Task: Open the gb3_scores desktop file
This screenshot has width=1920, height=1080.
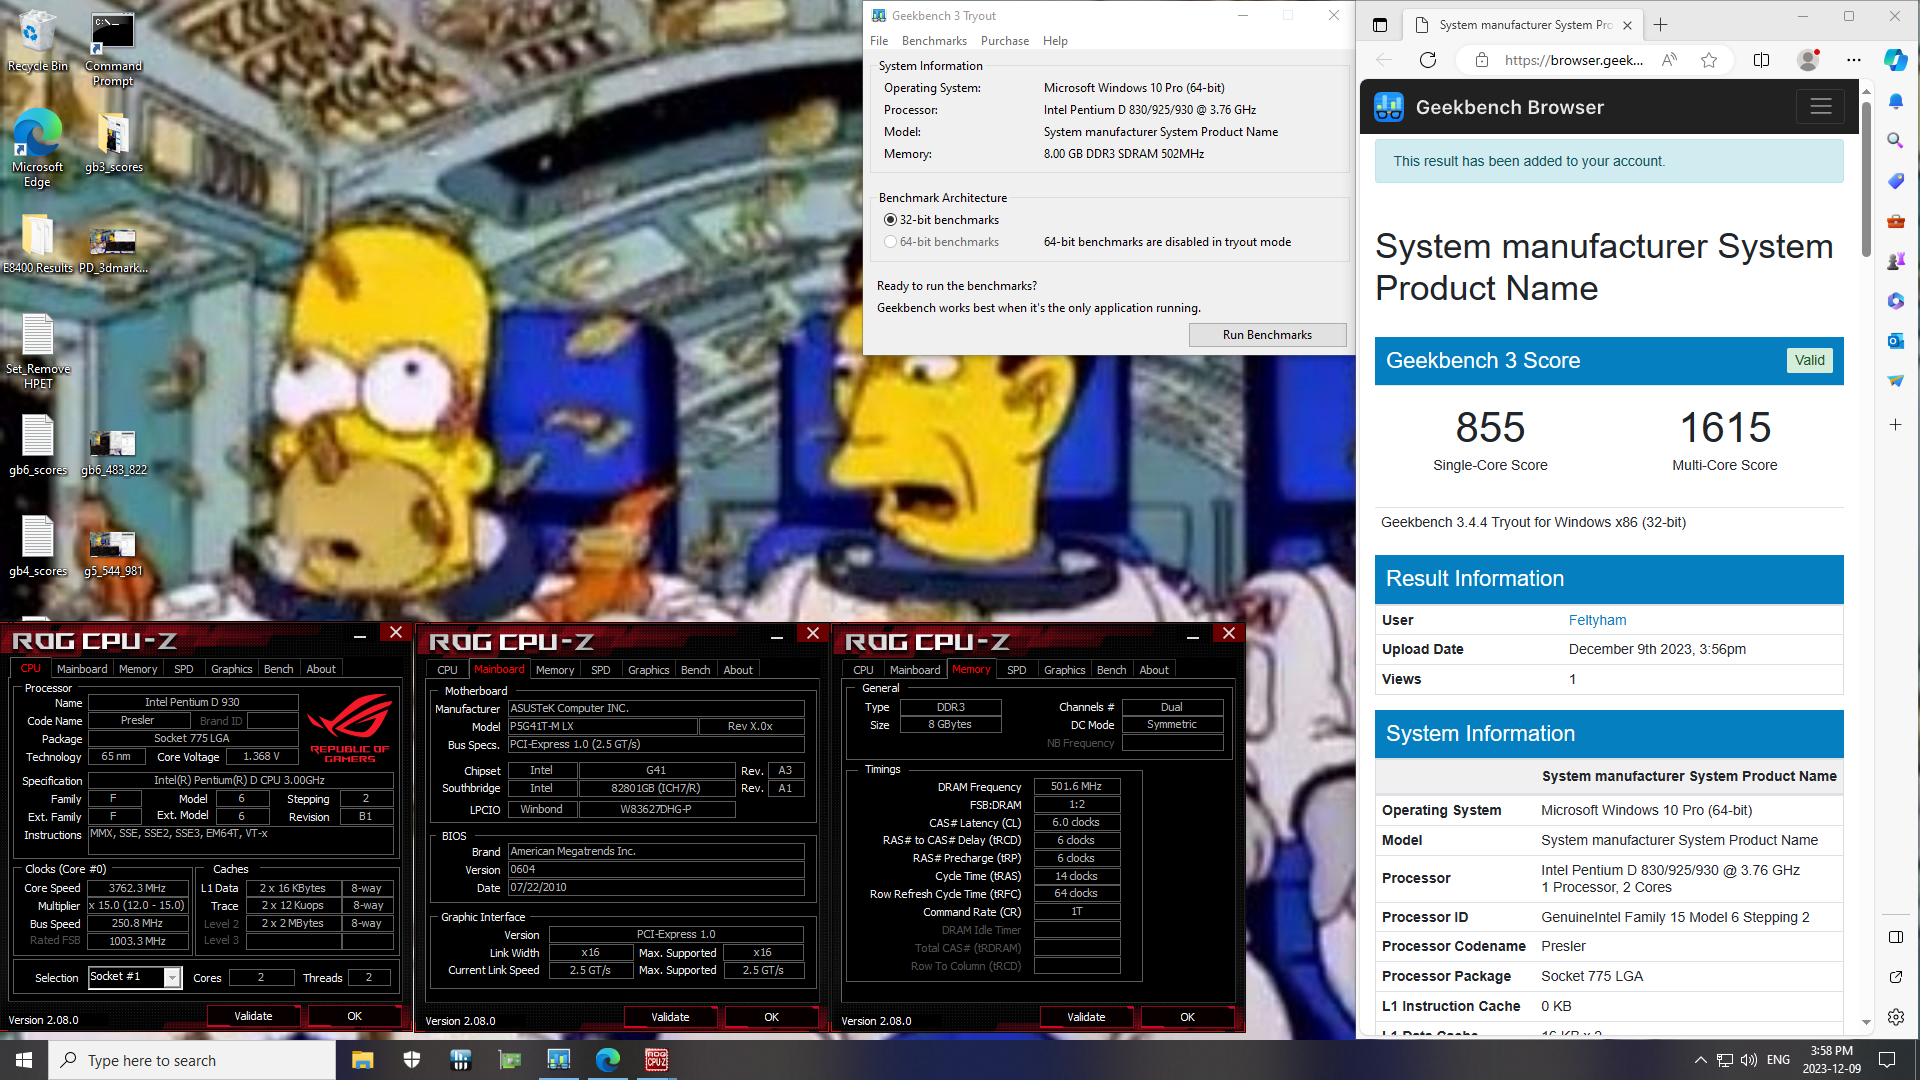Action: click(x=113, y=142)
